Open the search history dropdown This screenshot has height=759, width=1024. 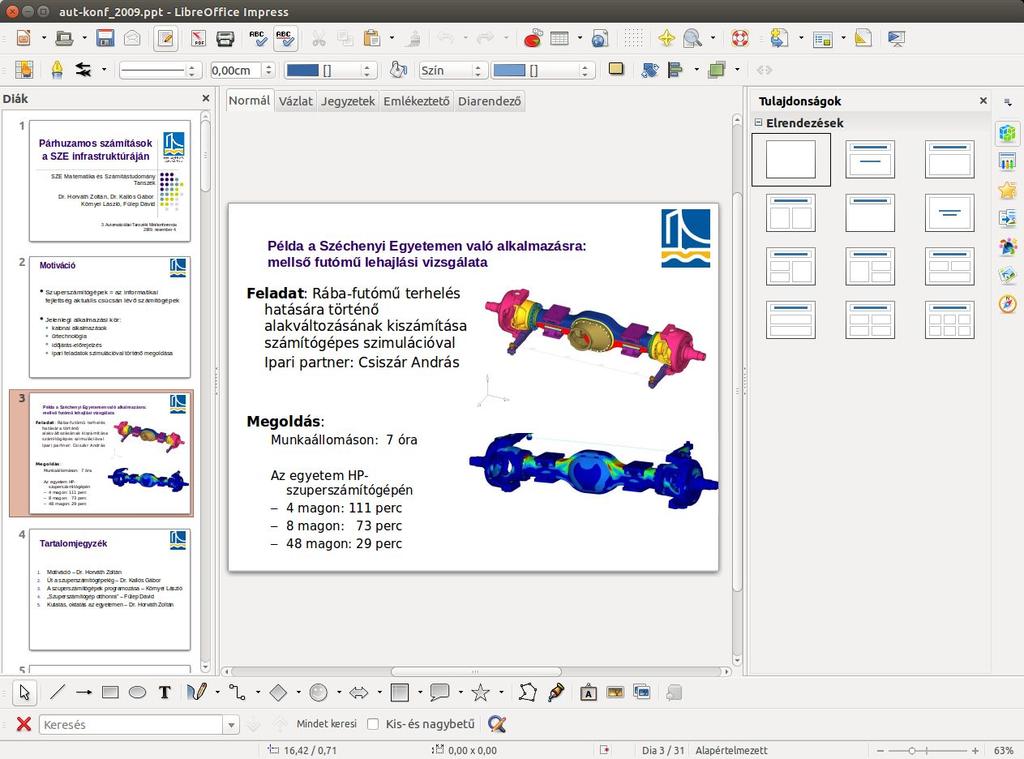[231, 724]
